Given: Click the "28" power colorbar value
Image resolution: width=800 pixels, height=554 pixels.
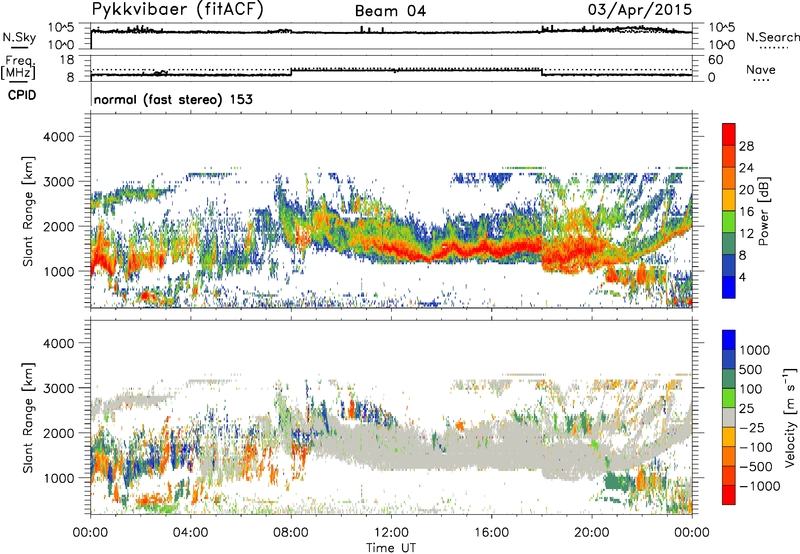Looking at the screenshot, I should point(746,146).
